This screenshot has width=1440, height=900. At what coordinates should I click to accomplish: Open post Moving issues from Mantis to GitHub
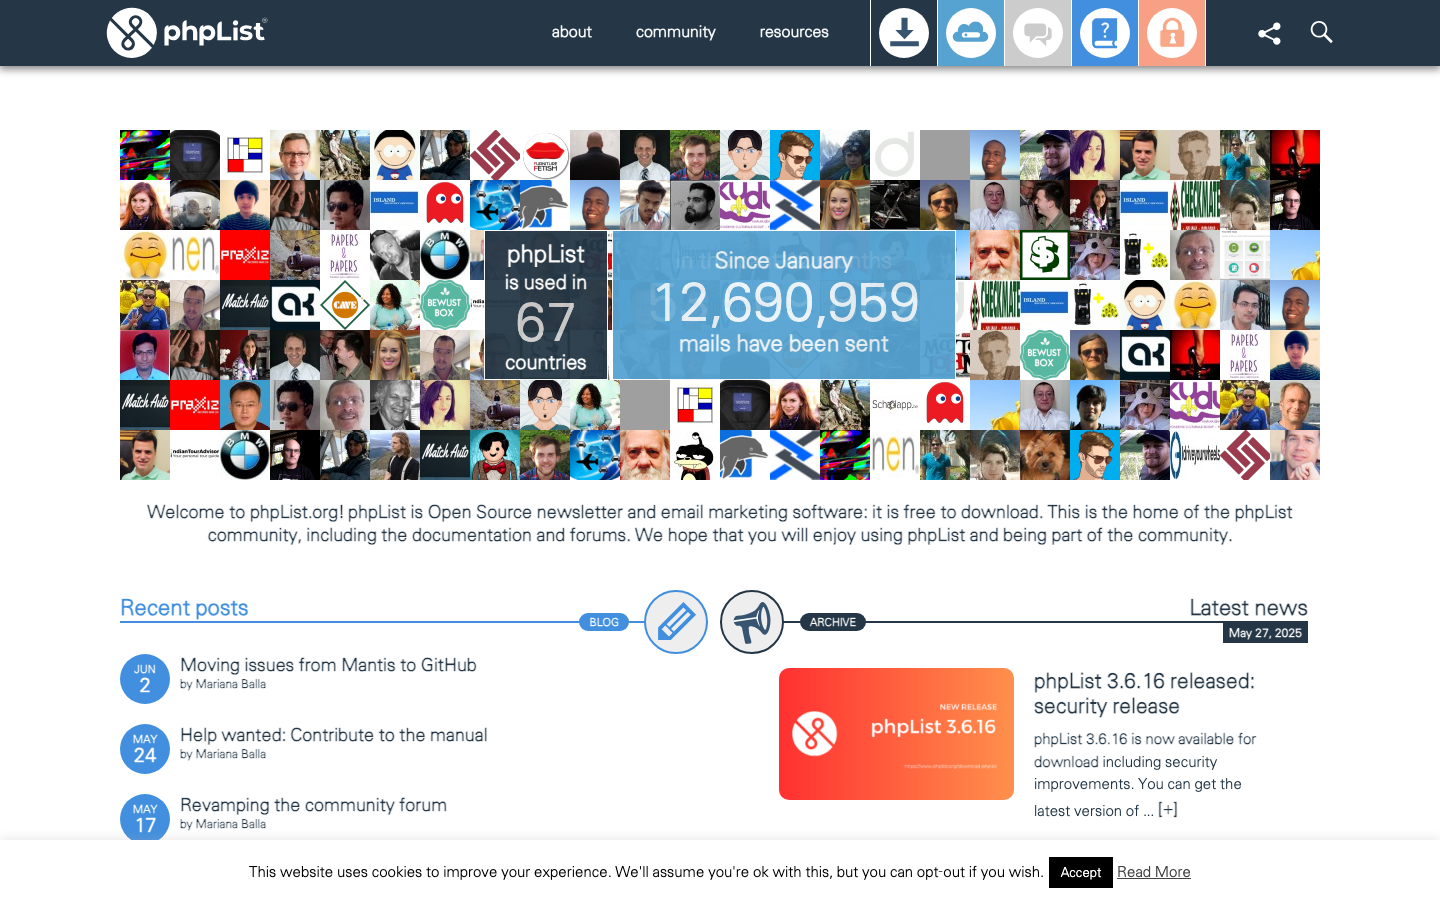point(328,665)
